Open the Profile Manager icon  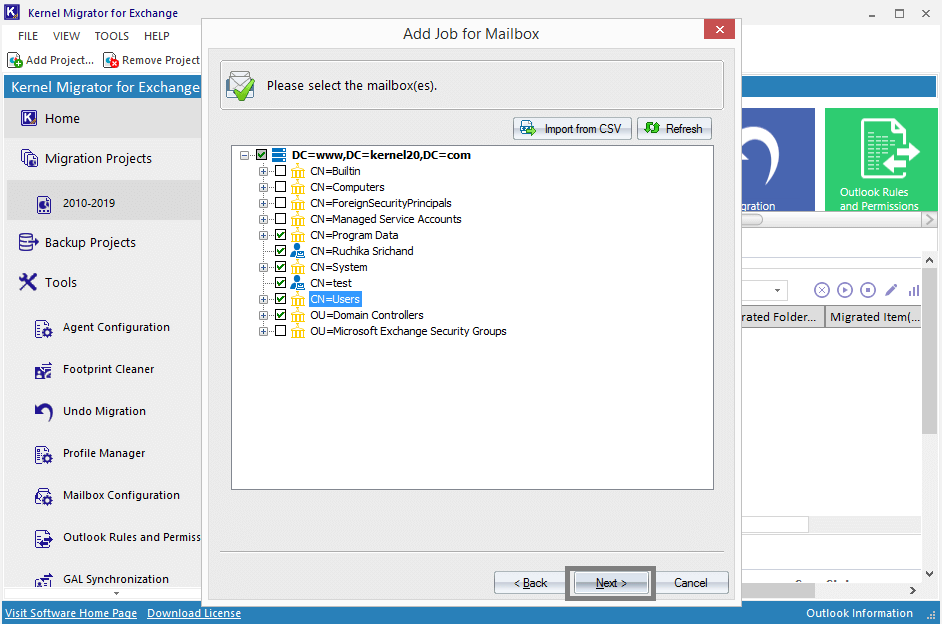(43, 454)
